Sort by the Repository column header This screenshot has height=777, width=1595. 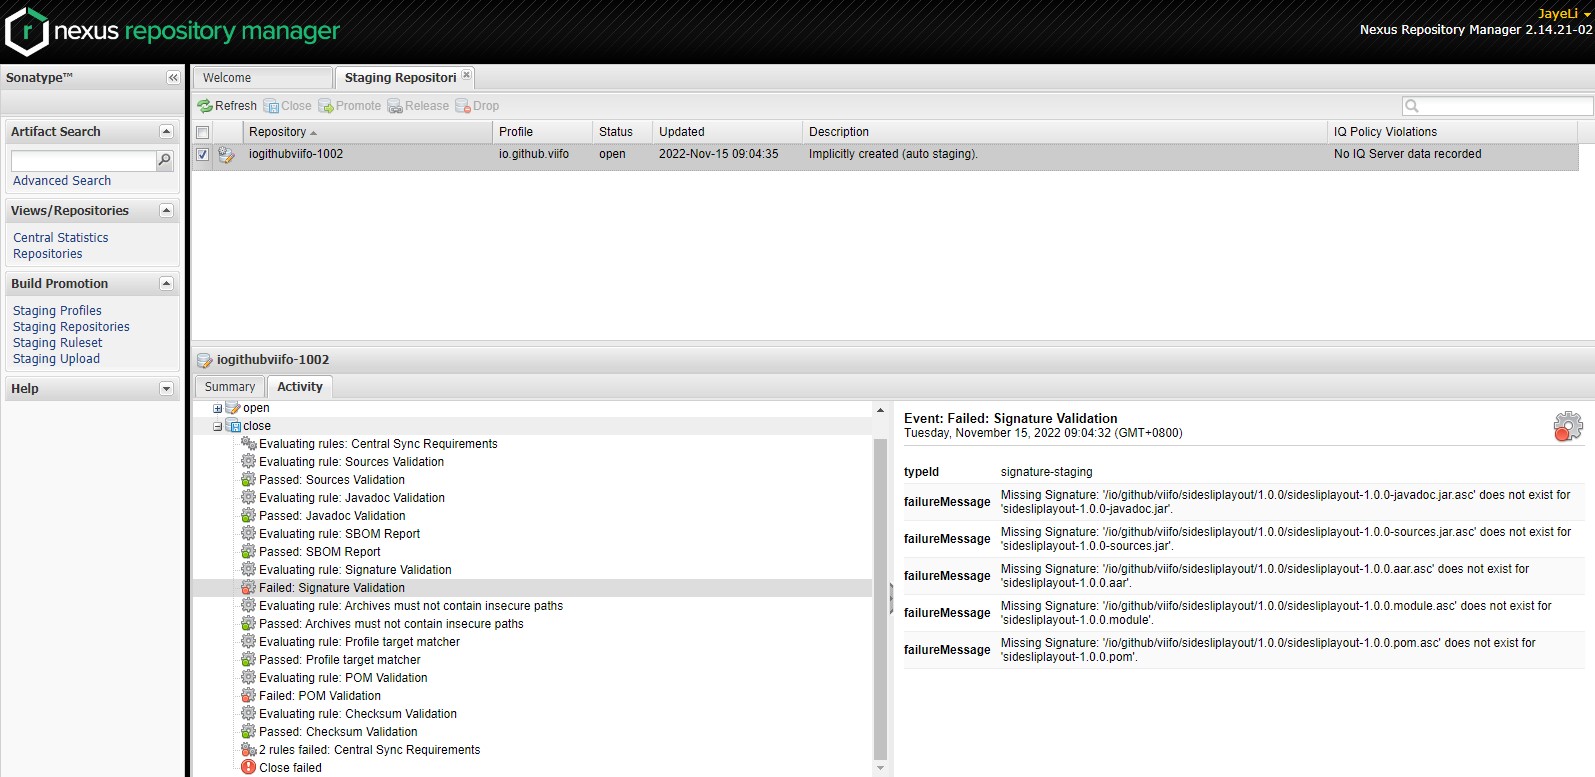pos(367,132)
